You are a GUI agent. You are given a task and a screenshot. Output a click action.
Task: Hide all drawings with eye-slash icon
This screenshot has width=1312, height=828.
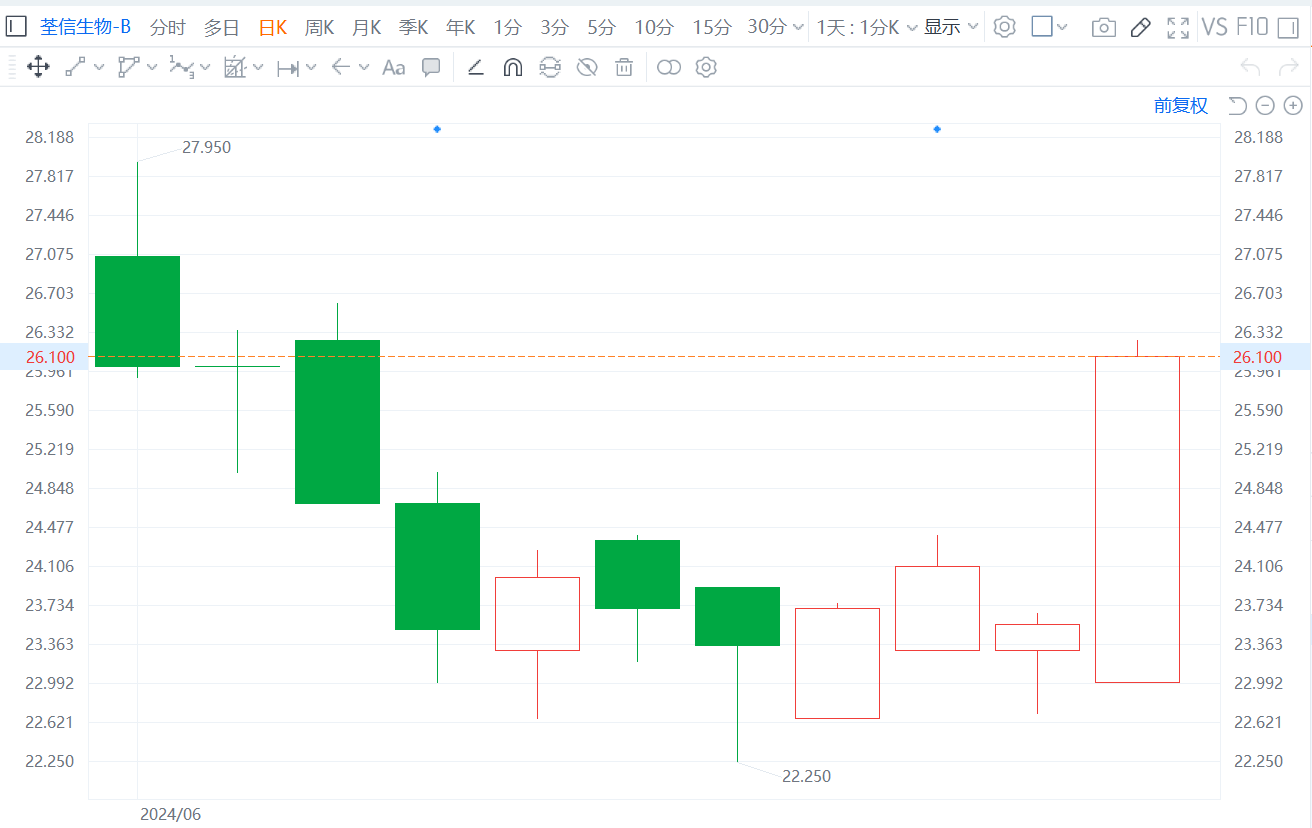click(587, 68)
